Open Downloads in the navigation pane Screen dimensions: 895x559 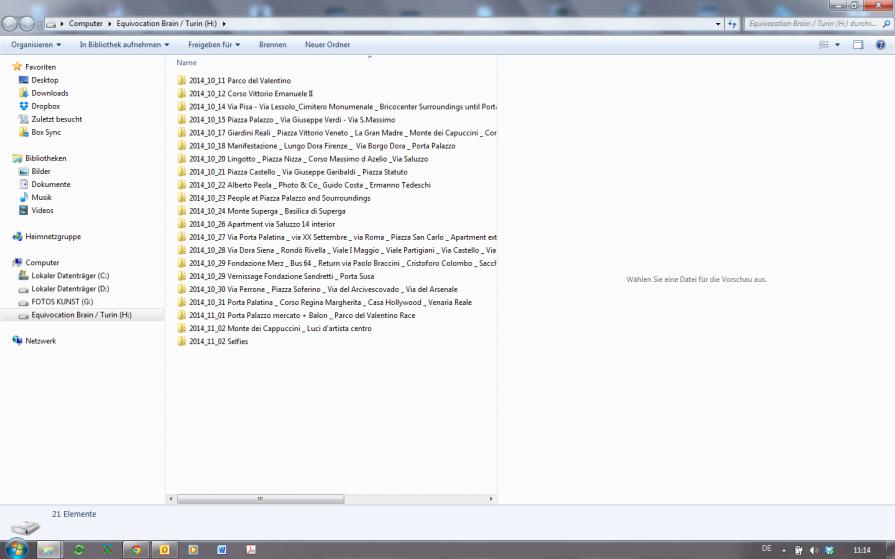(43, 93)
